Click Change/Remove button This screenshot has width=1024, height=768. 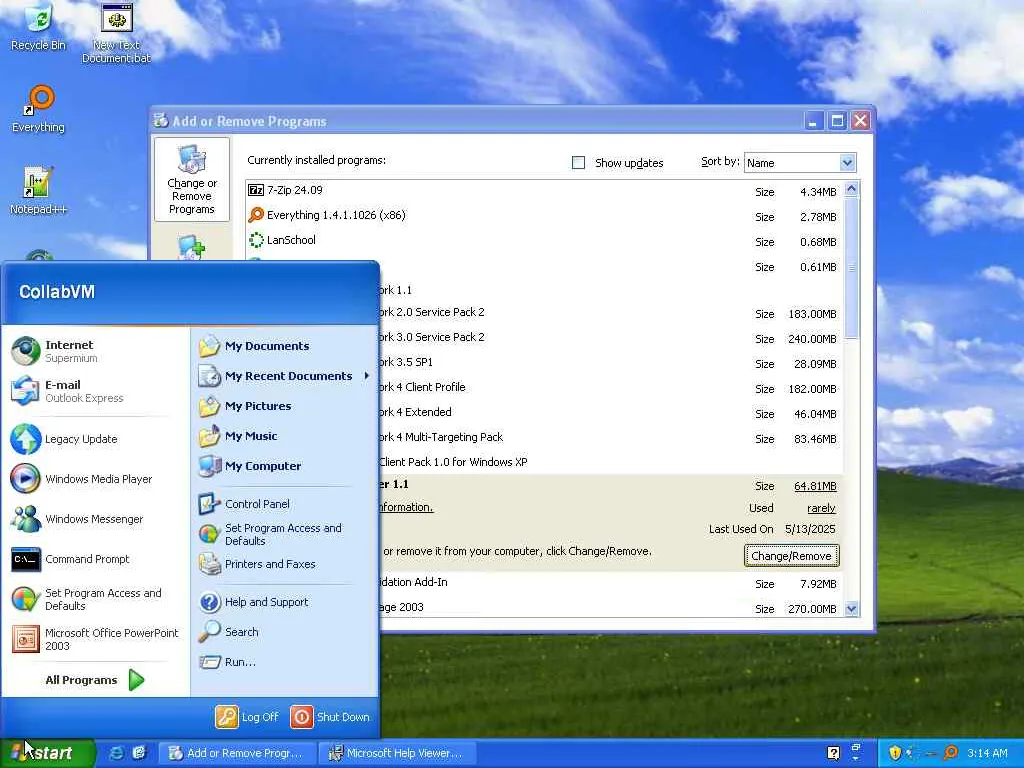click(x=792, y=556)
